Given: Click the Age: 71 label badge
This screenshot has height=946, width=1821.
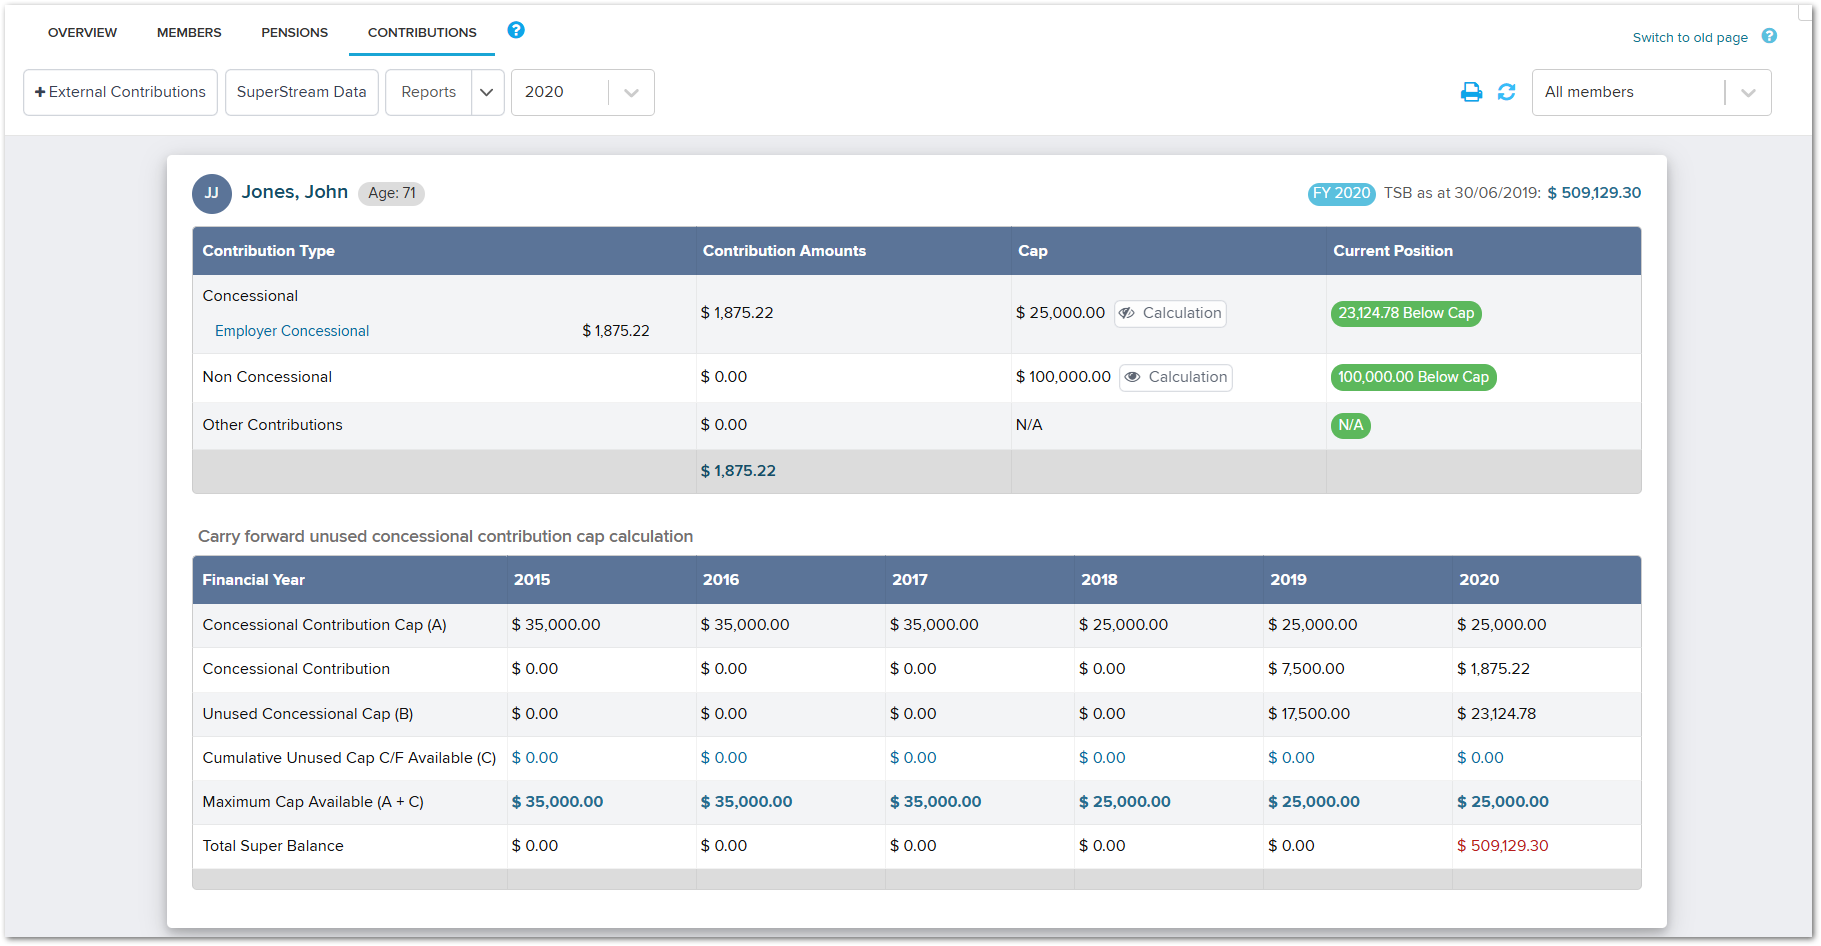Looking at the screenshot, I should tap(391, 193).
